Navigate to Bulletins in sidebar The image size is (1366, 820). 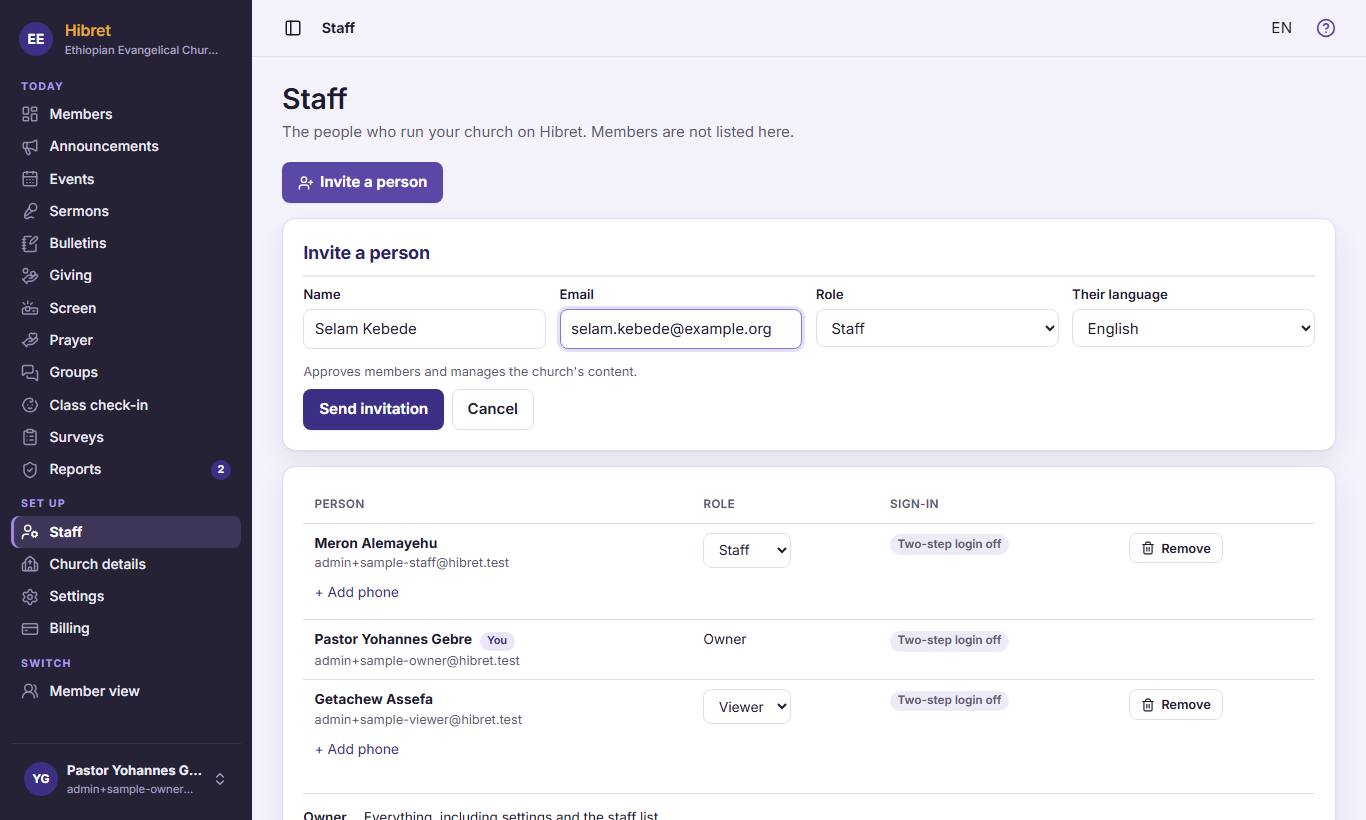point(126,243)
